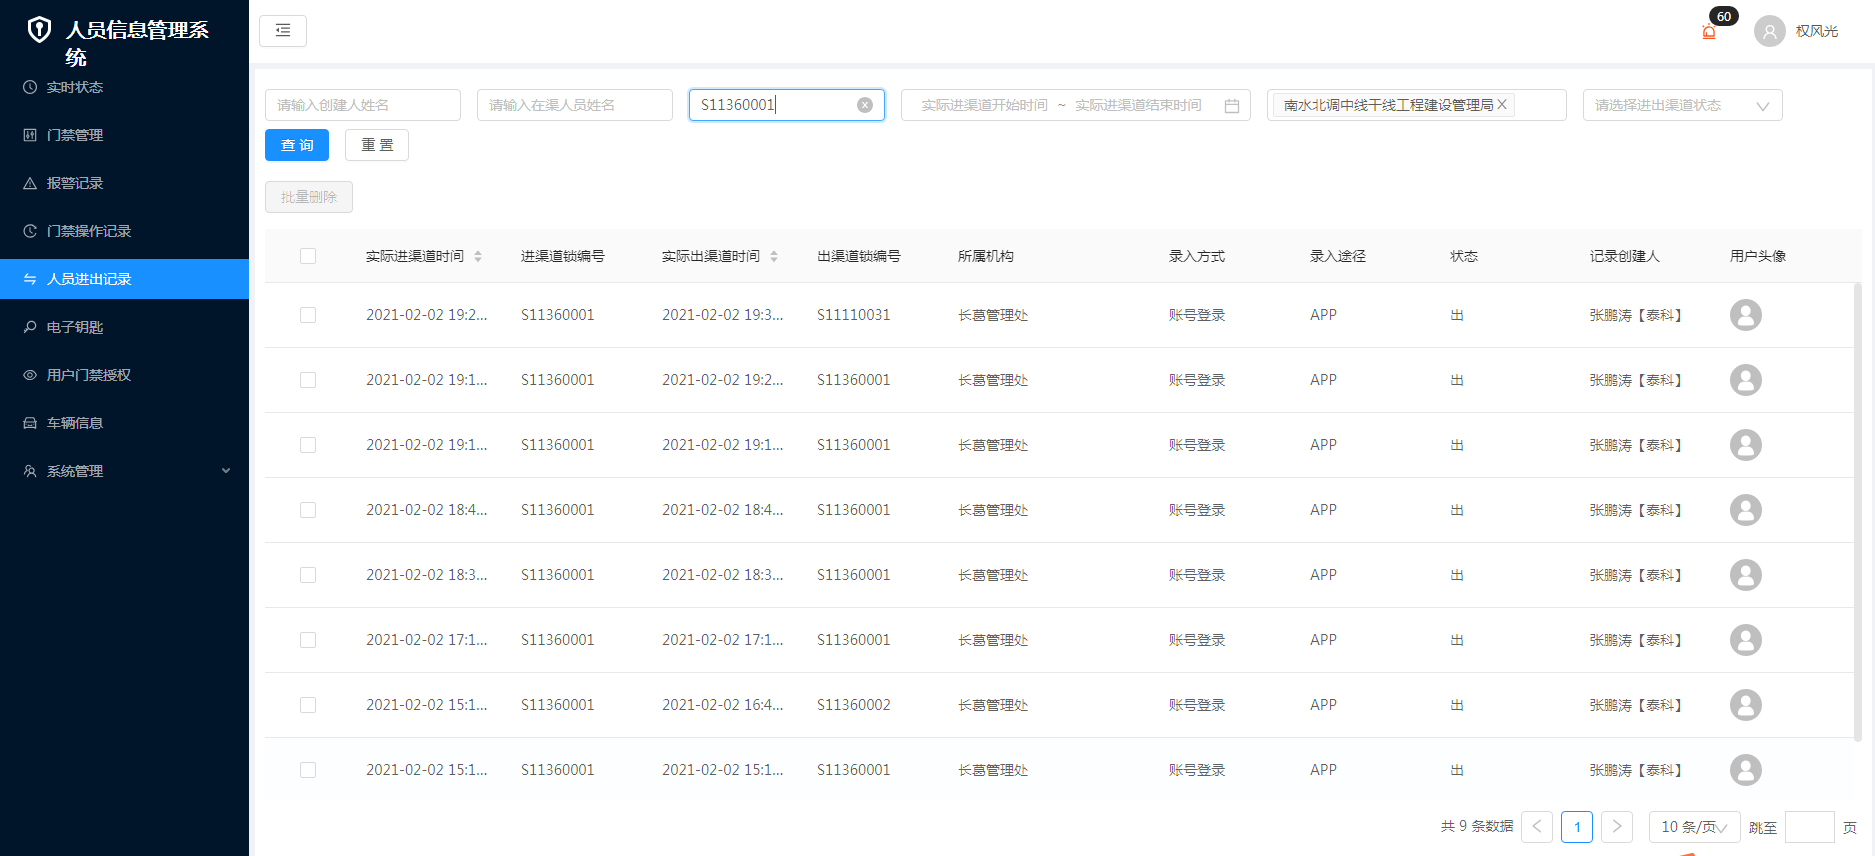Image resolution: width=1875 pixels, height=856 pixels.
Task: Open the calendar date picker icon
Action: 1232,106
